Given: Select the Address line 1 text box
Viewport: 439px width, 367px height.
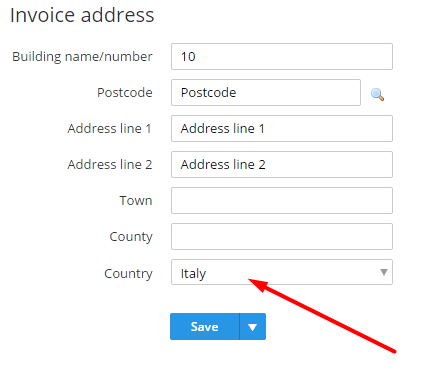Looking at the screenshot, I should click(282, 128).
